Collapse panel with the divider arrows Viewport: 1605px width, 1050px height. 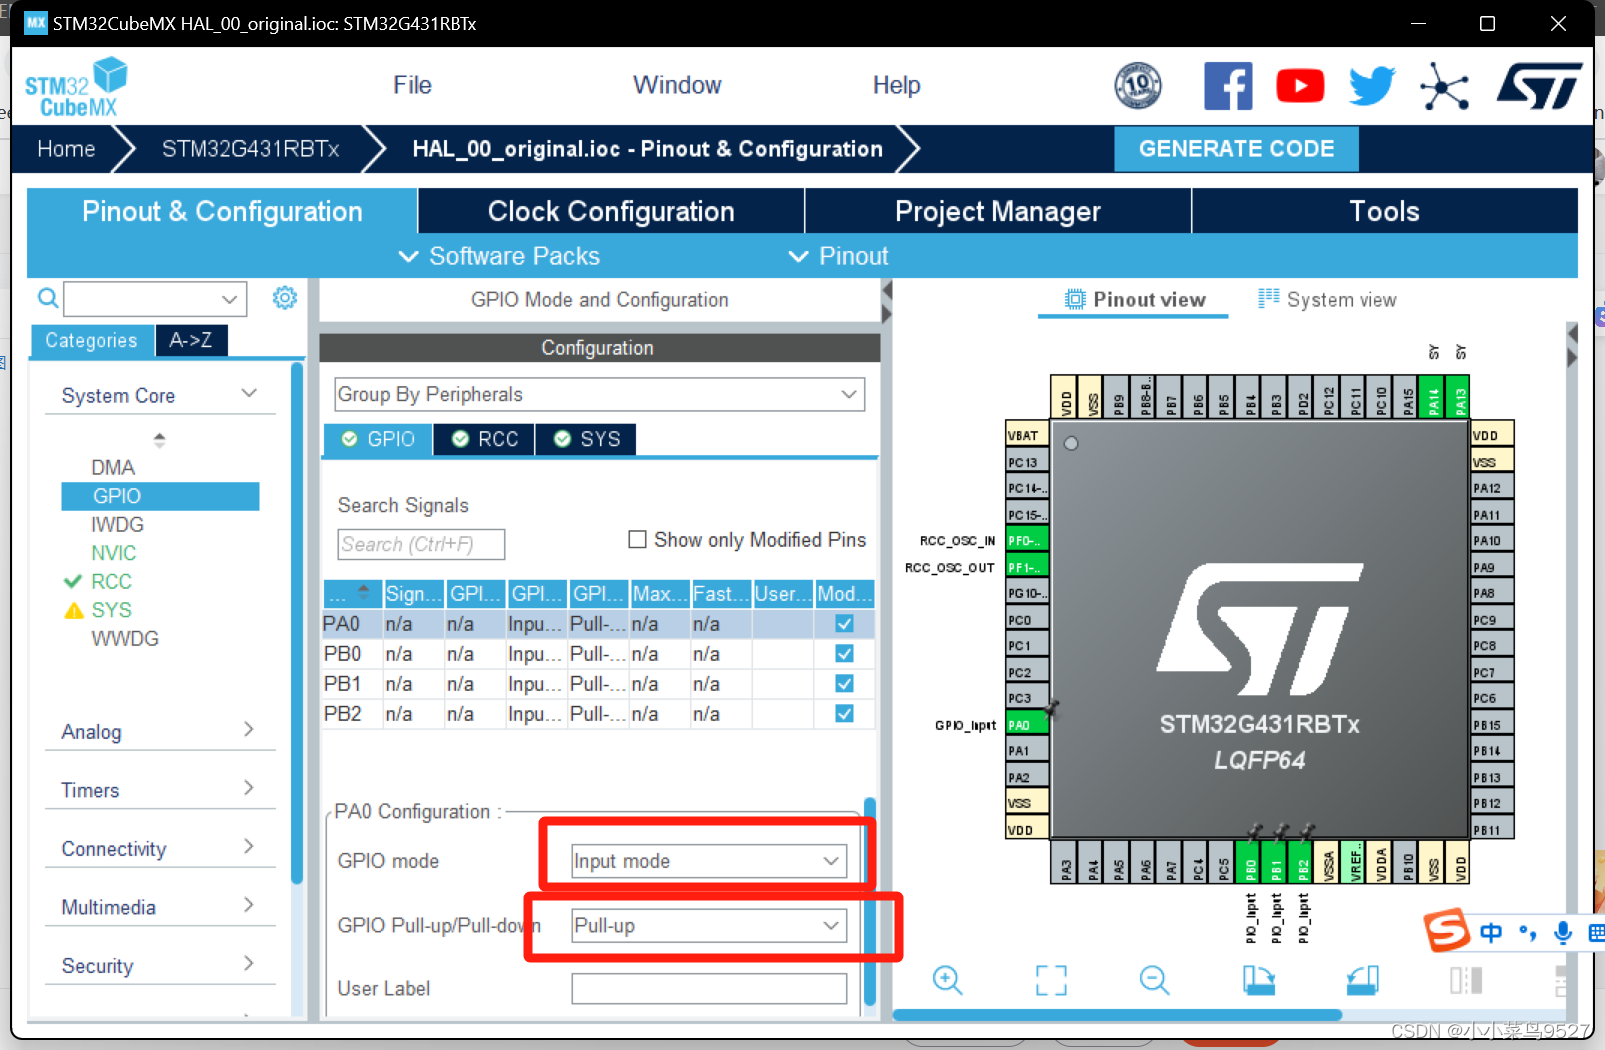(x=886, y=301)
